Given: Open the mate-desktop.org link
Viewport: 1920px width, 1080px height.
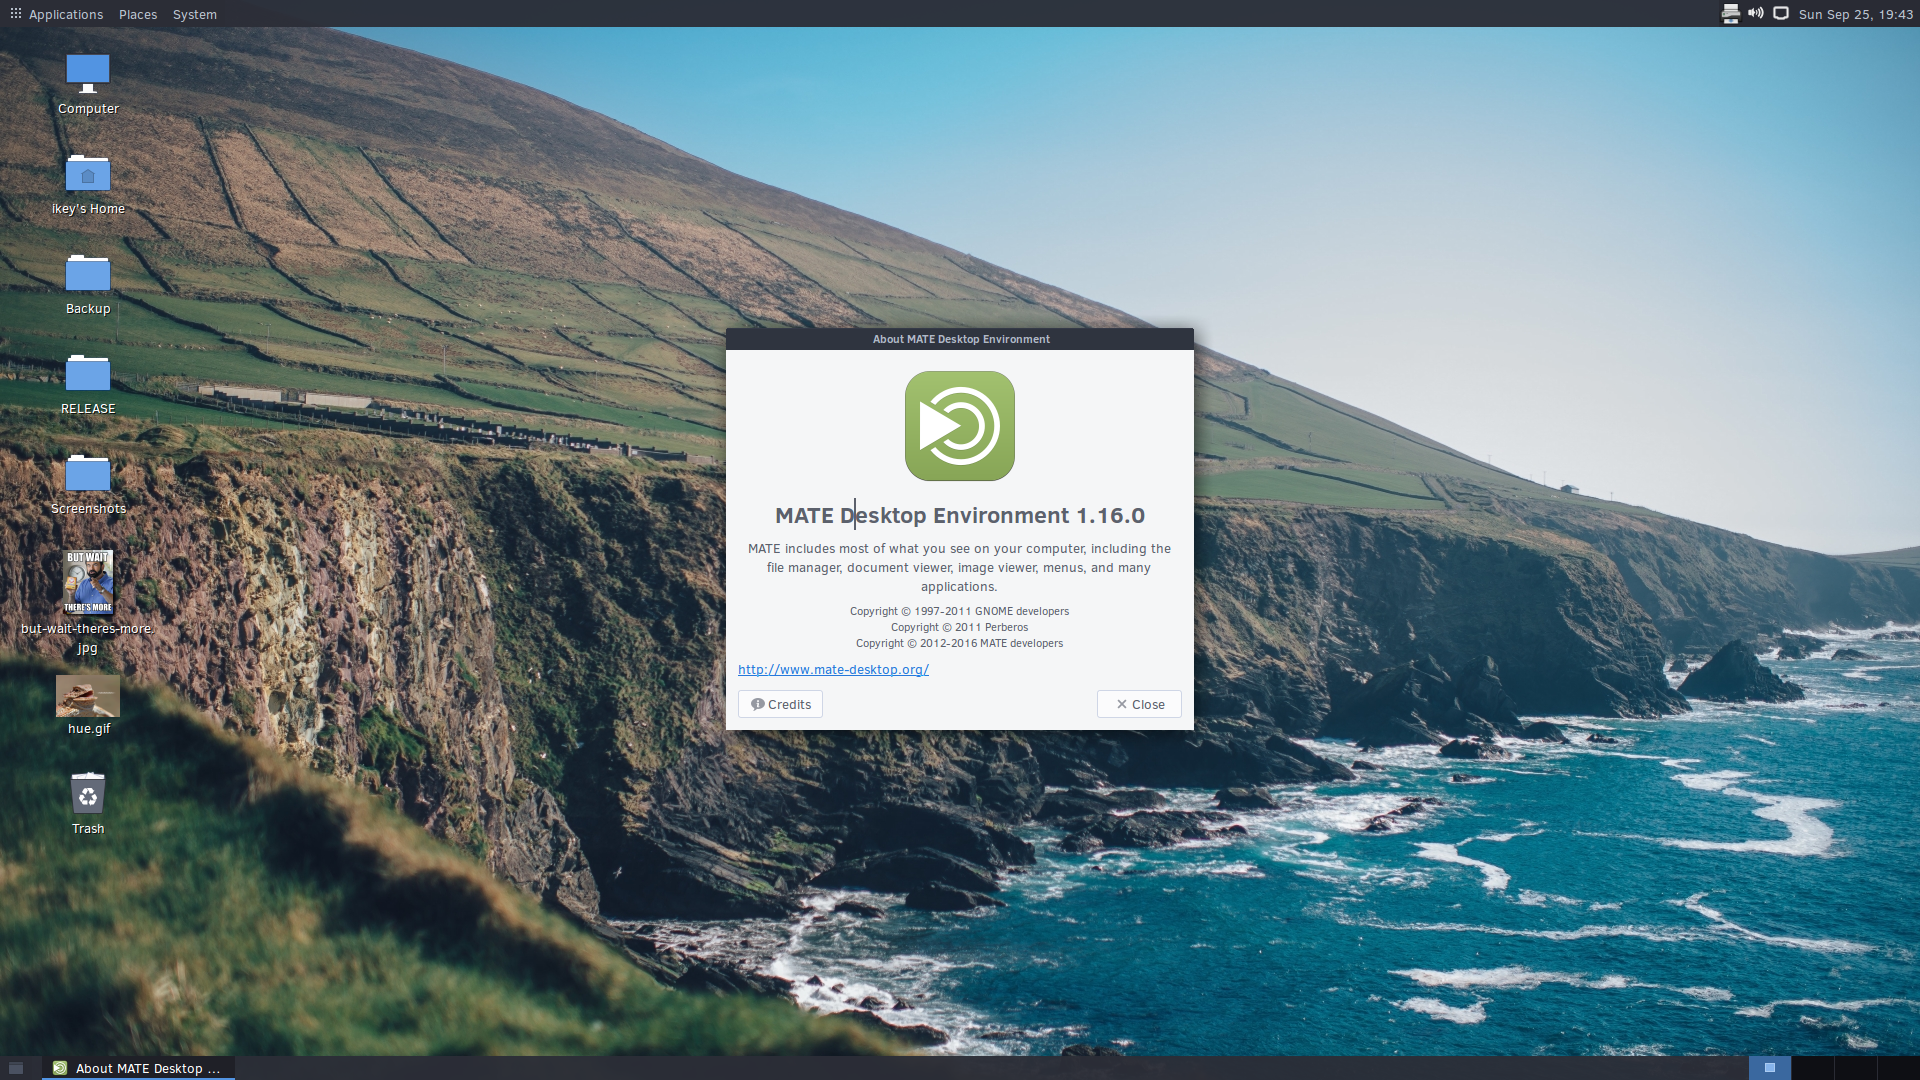Looking at the screenshot, I should [833, 670].
